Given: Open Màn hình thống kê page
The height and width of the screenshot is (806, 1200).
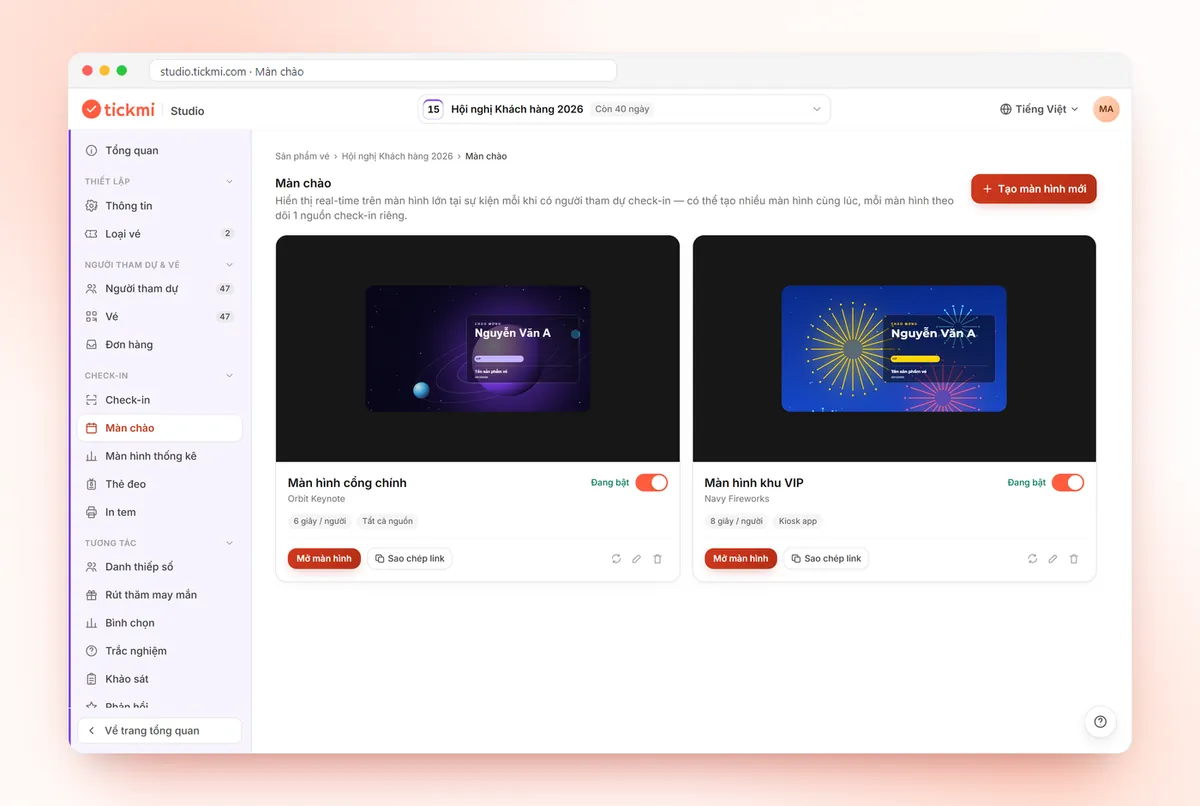Looking at the screenshot, I should pyautogui.click(x=160, y=456).
